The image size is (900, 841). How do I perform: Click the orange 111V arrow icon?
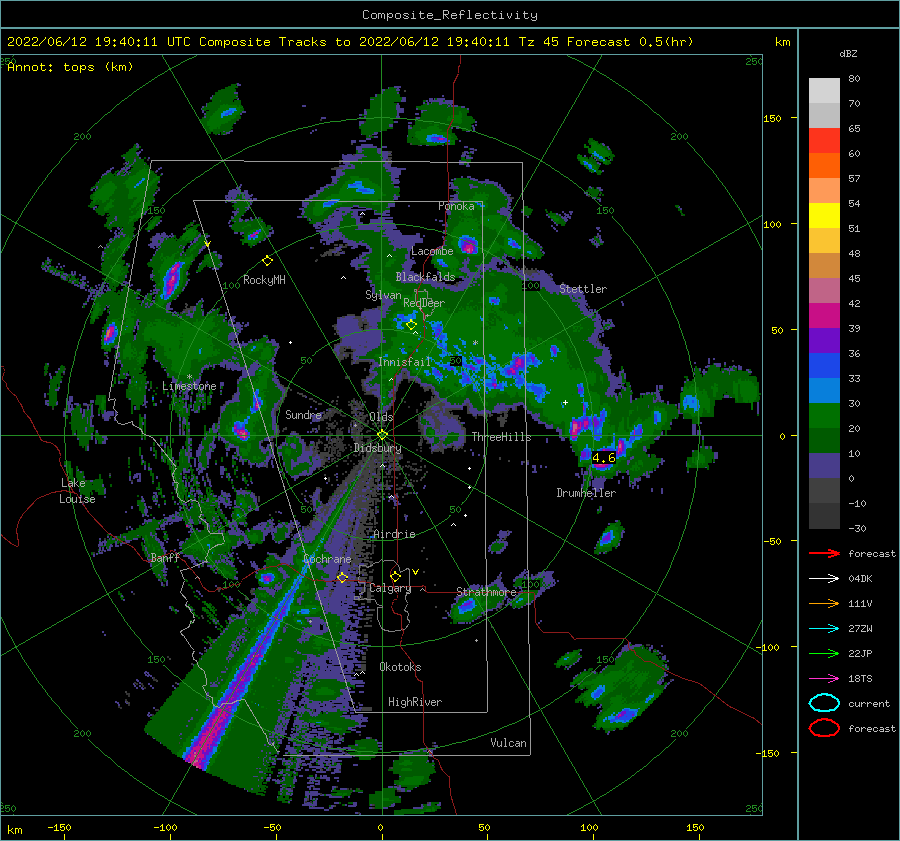click(824, 603)
